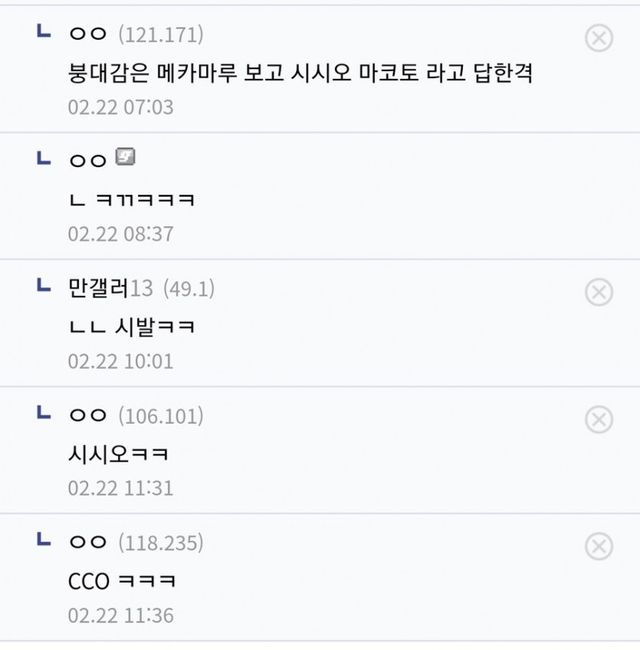This screenshot has height=650, width=640.
Task: Click the timestamp 02.22 08:37
Action: 120,234
